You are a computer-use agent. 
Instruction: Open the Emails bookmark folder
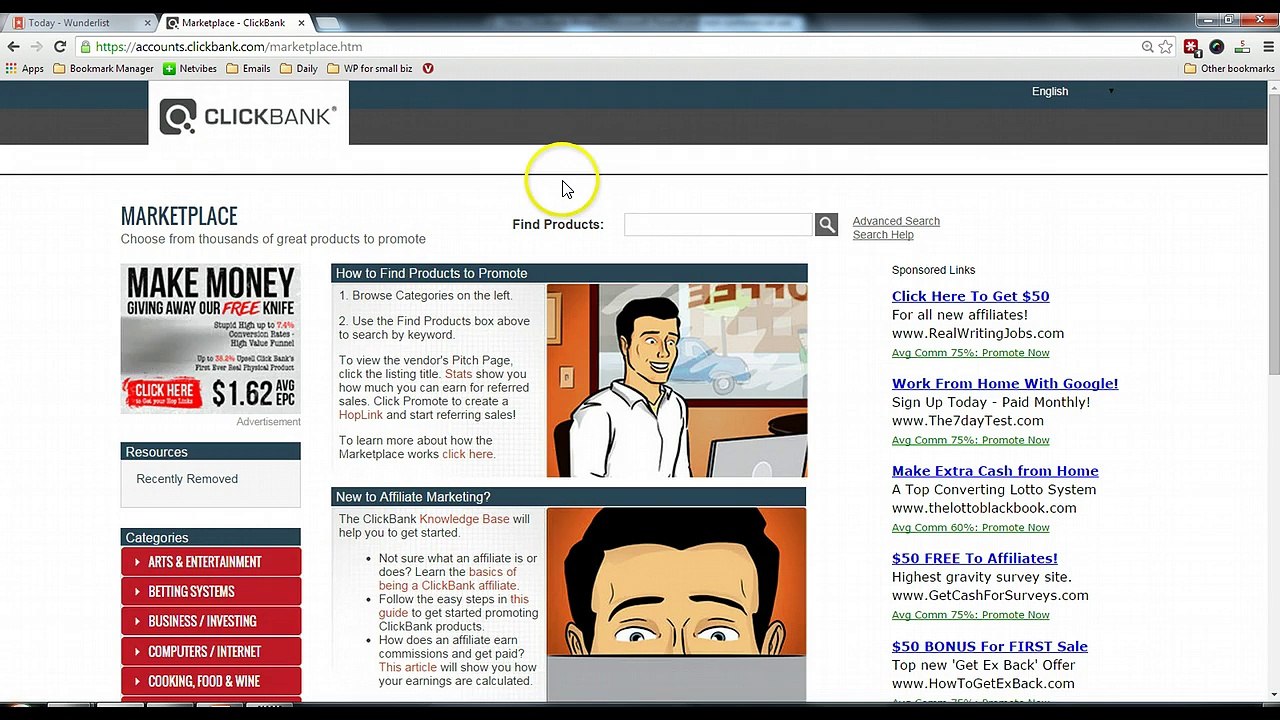(x=248, y=69)
